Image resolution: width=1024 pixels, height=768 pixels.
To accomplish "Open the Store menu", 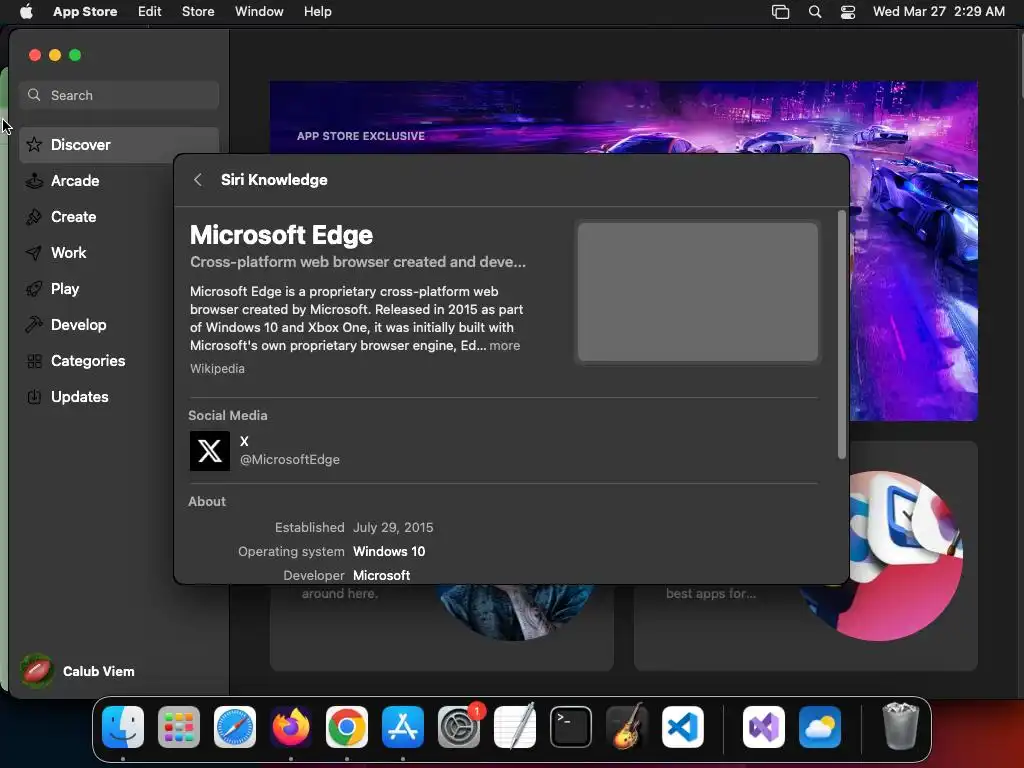I will (198, 12).
